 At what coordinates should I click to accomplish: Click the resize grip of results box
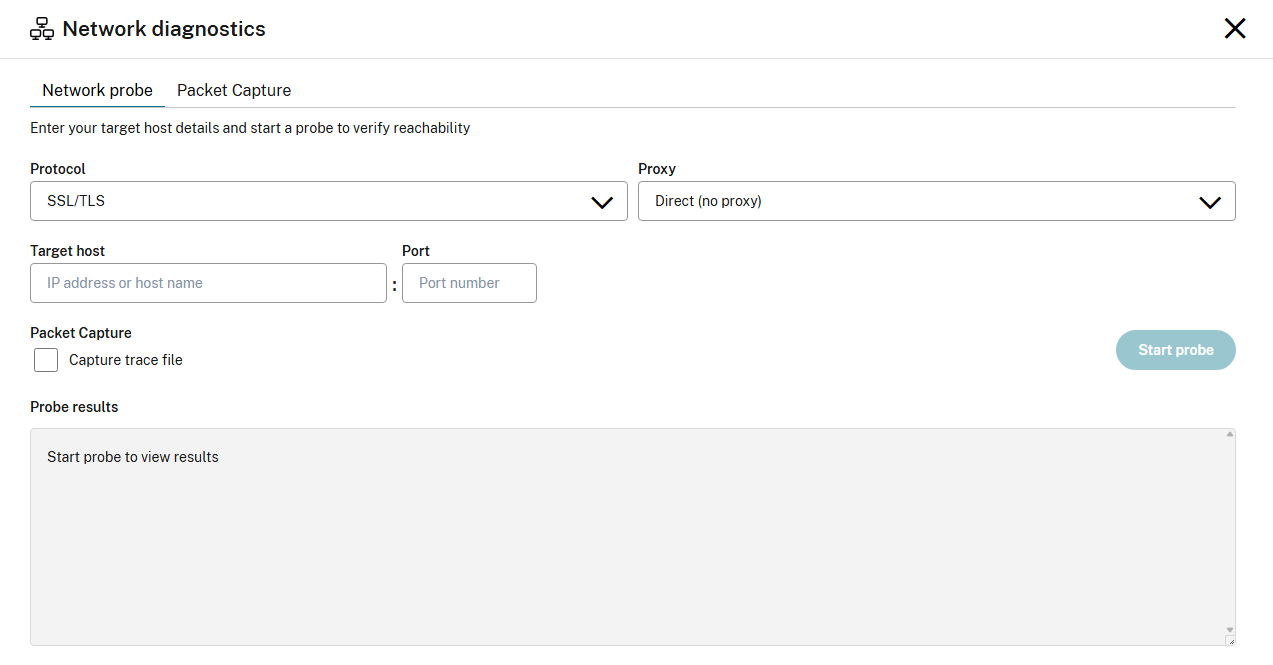[x=1230, y=641]
